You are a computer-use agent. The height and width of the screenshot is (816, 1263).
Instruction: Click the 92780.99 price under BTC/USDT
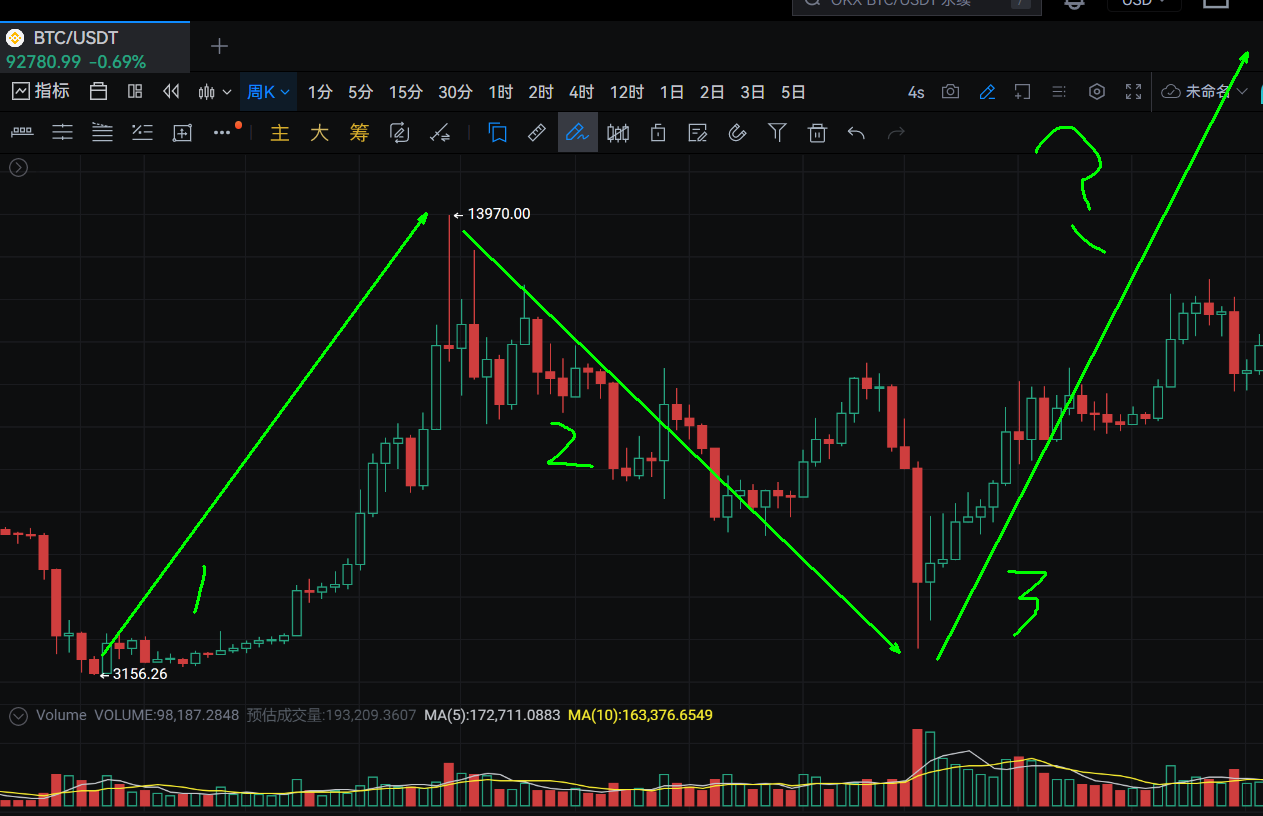[43, 62]
